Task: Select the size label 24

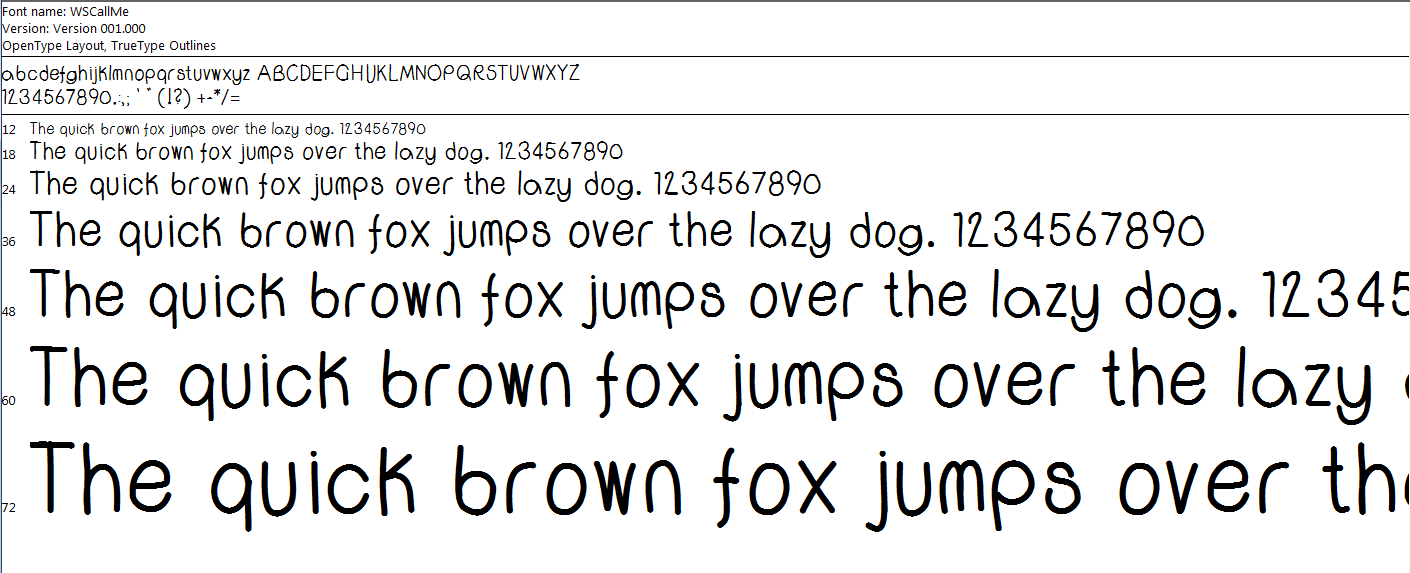Action: tap(9, 189)
